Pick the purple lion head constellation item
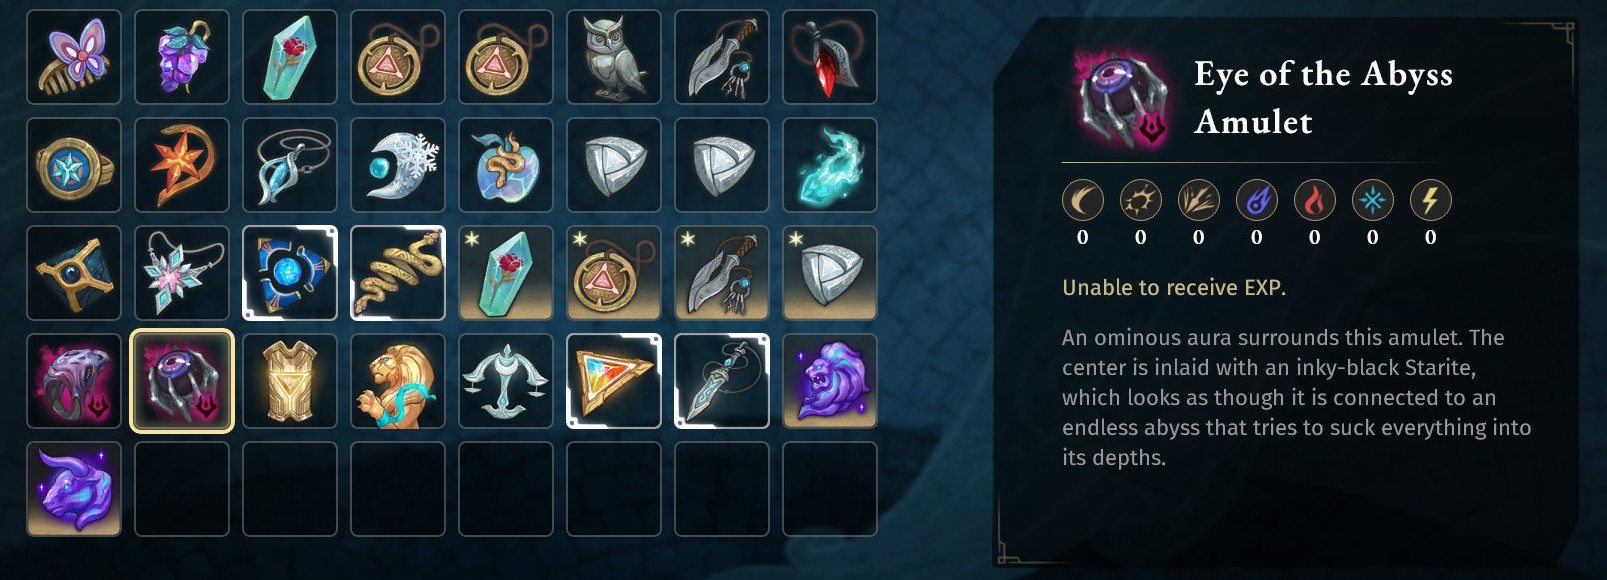This screenshot has height=580, width=1607. (x=830, y=381)
